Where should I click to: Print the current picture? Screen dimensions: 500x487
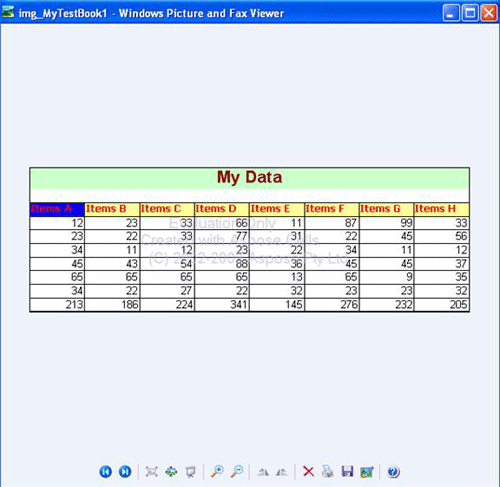pos(328,472)
